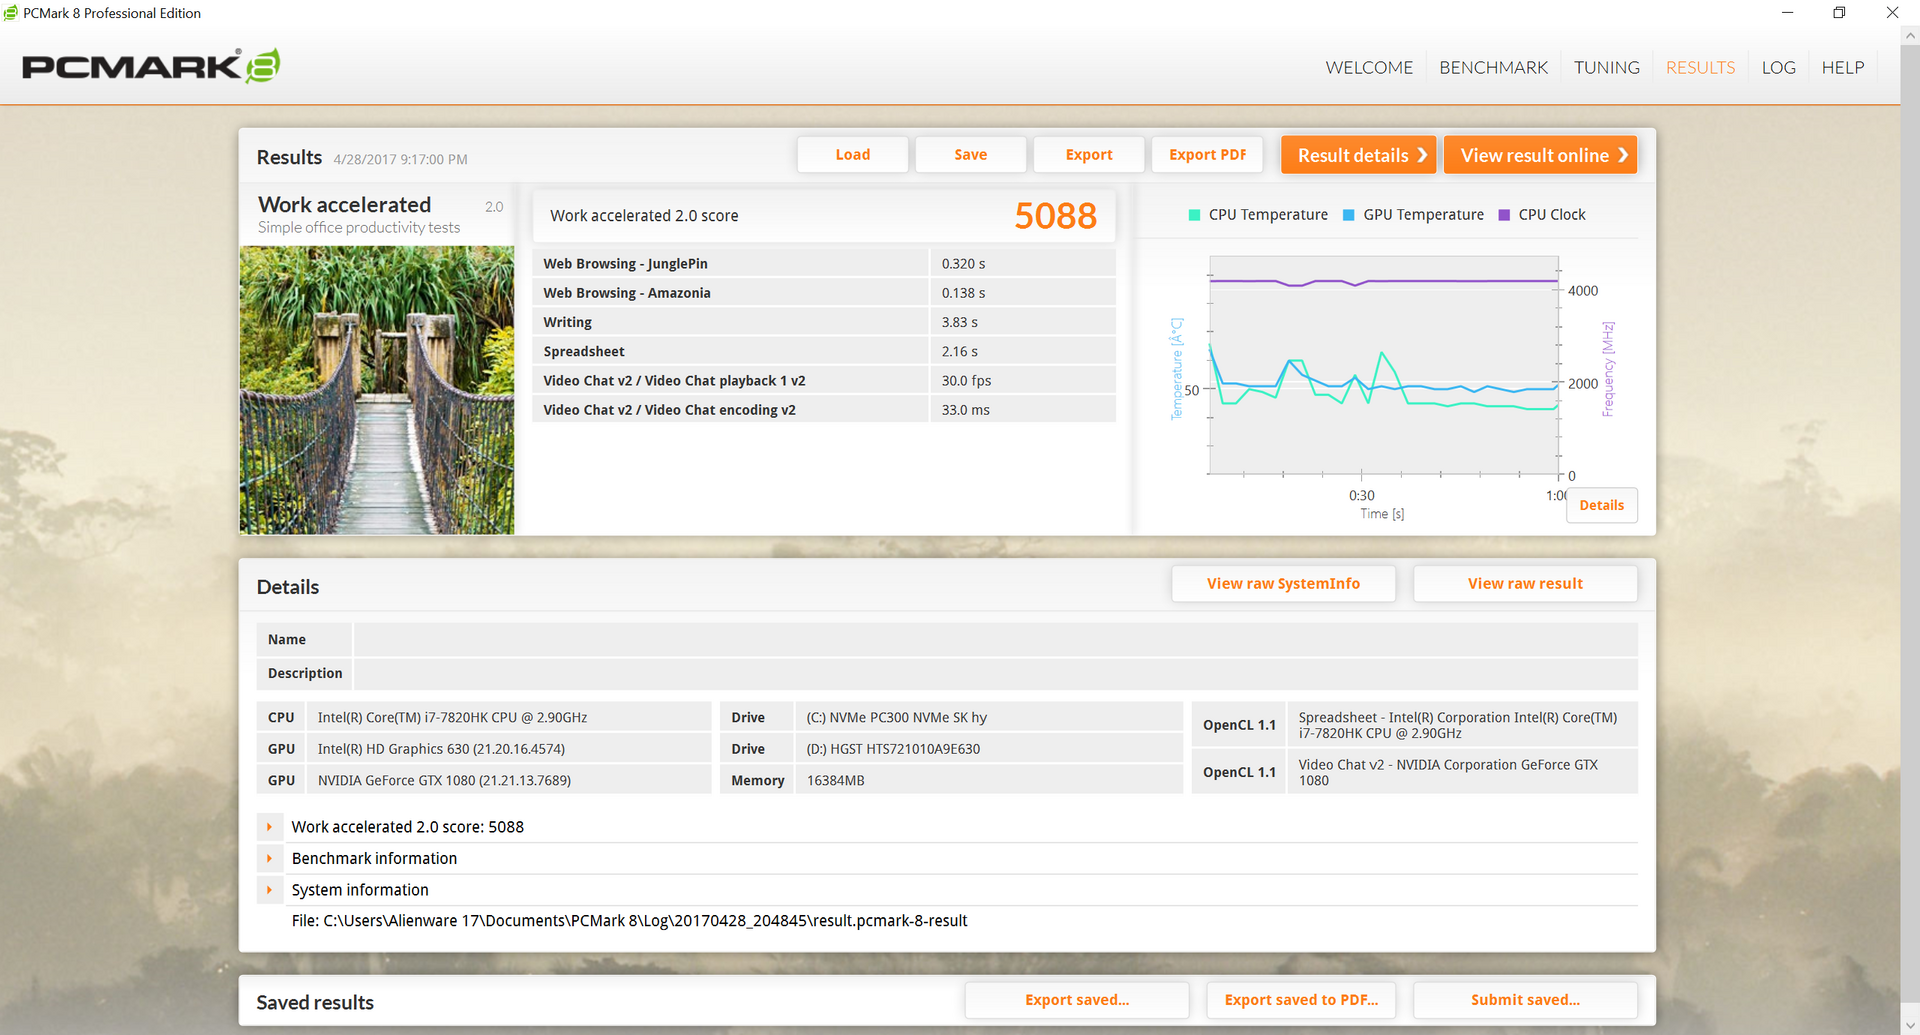
Task: Open View result online
Action: pyautogui.click(x=1540, y=155)
